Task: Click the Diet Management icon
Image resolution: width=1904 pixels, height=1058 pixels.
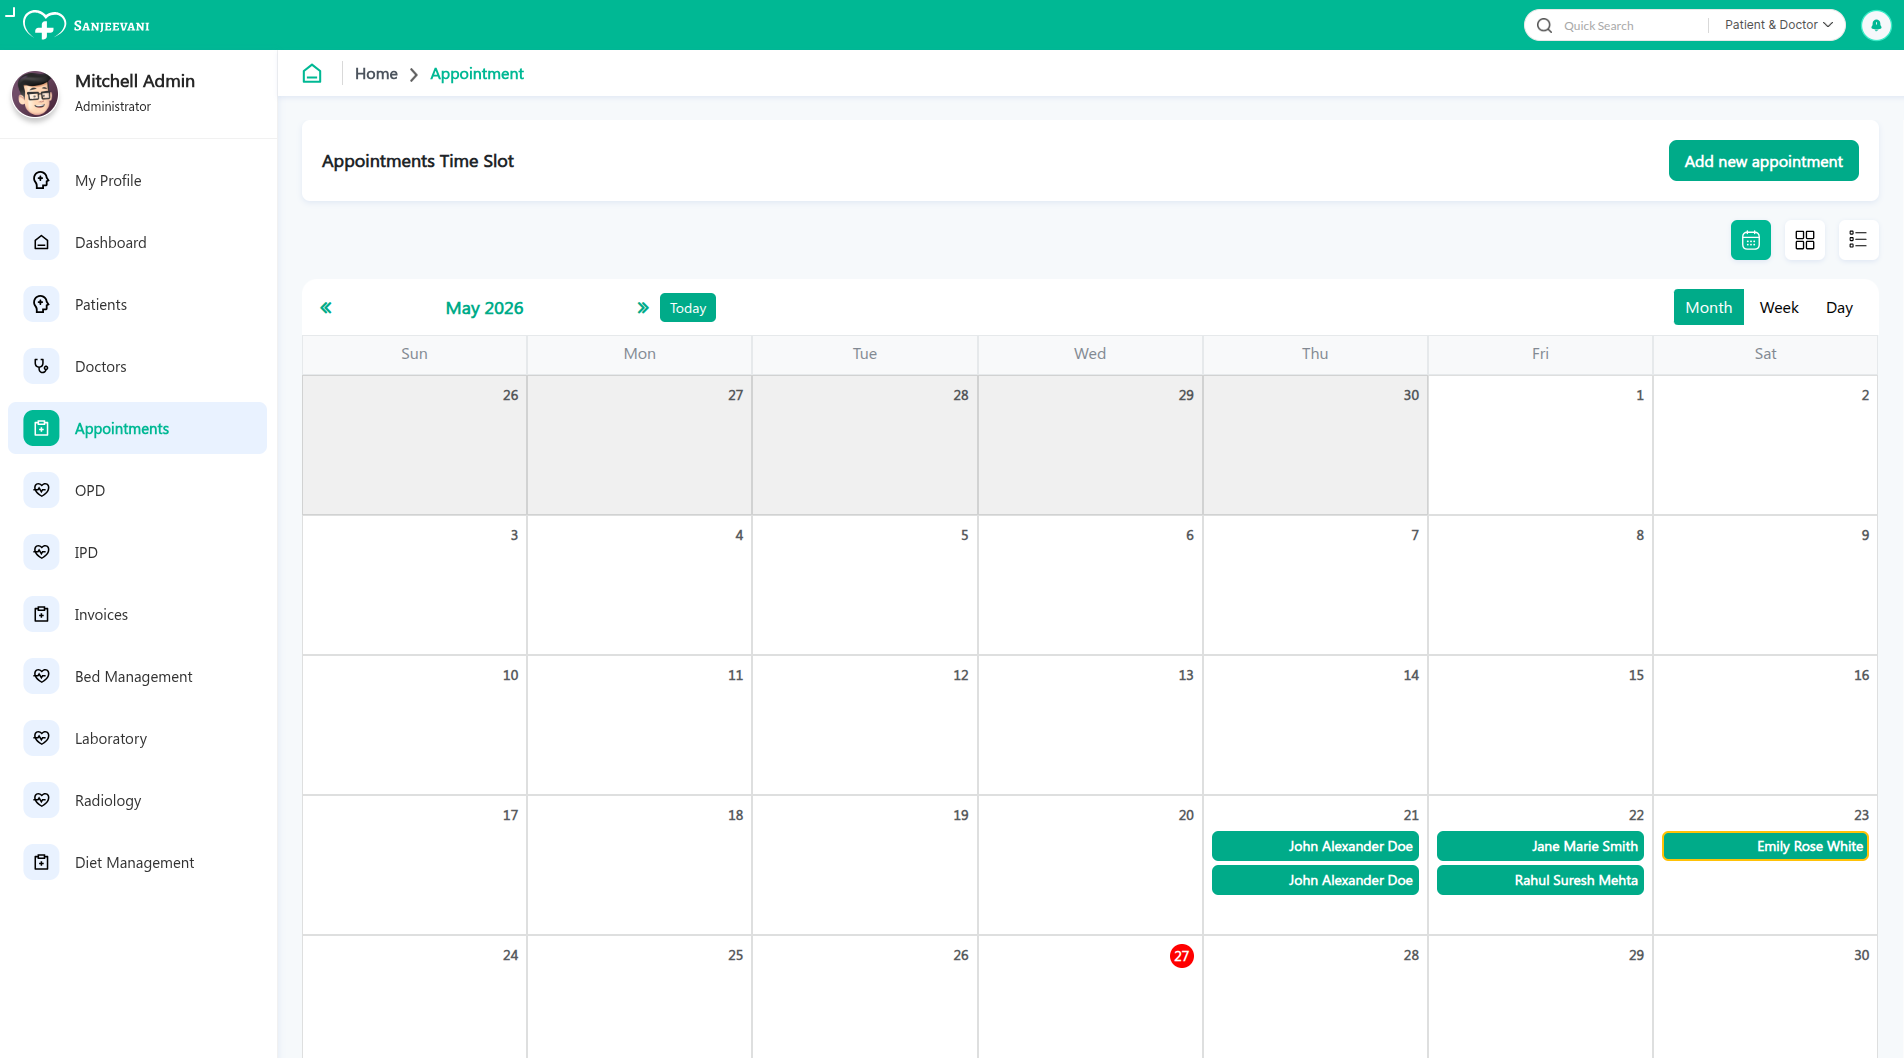Action: click(41, 862)
